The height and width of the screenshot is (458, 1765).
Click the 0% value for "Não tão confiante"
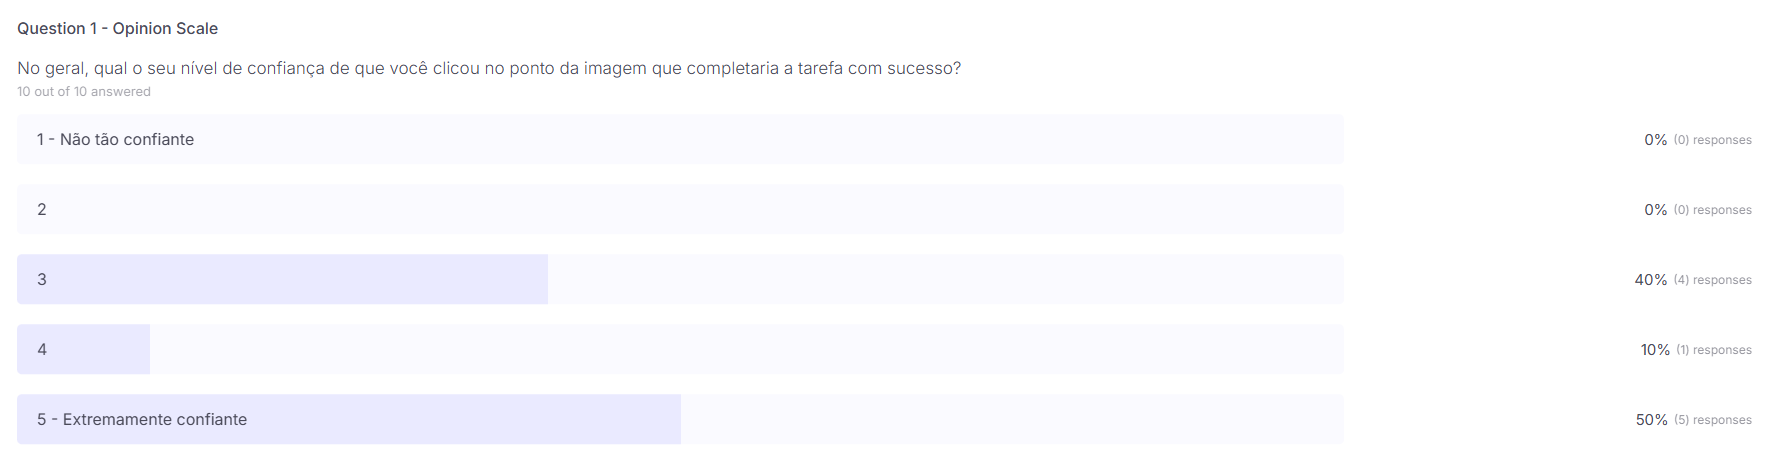pyautogui.click(x=1655, y=140)
